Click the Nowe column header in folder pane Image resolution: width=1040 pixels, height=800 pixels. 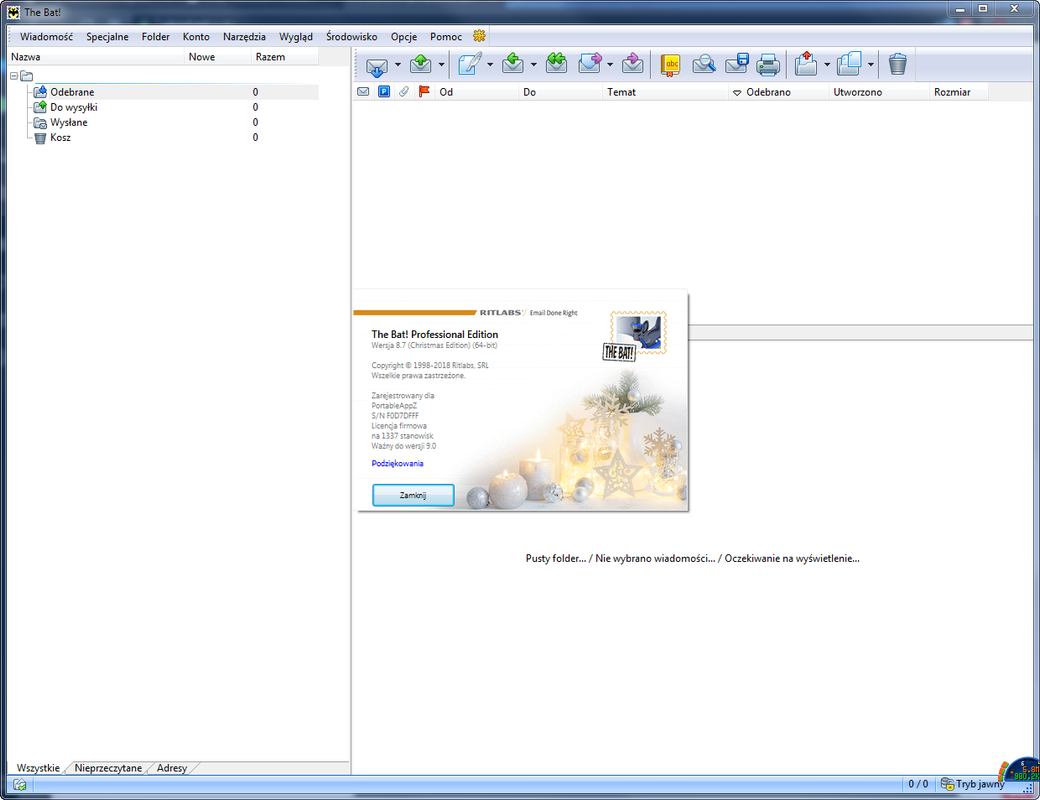coord(218,57)
